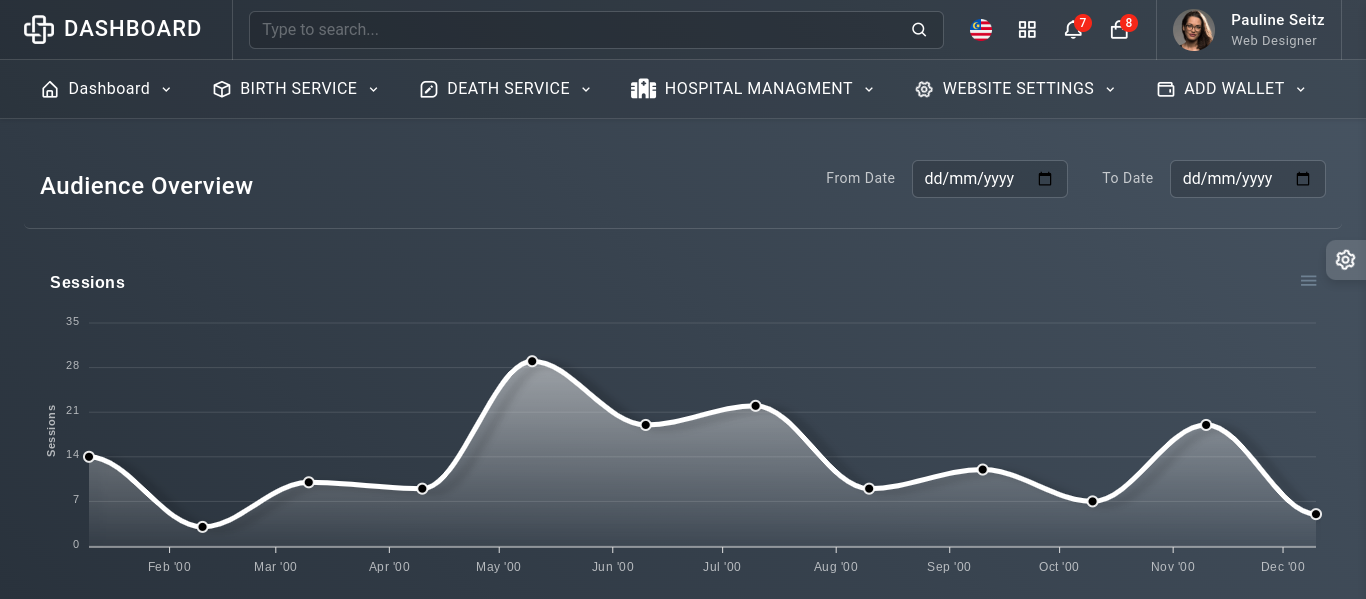Open the WEBSITE SETTINGS menu
The image size is (1366, 599).
click(1015, 89)
